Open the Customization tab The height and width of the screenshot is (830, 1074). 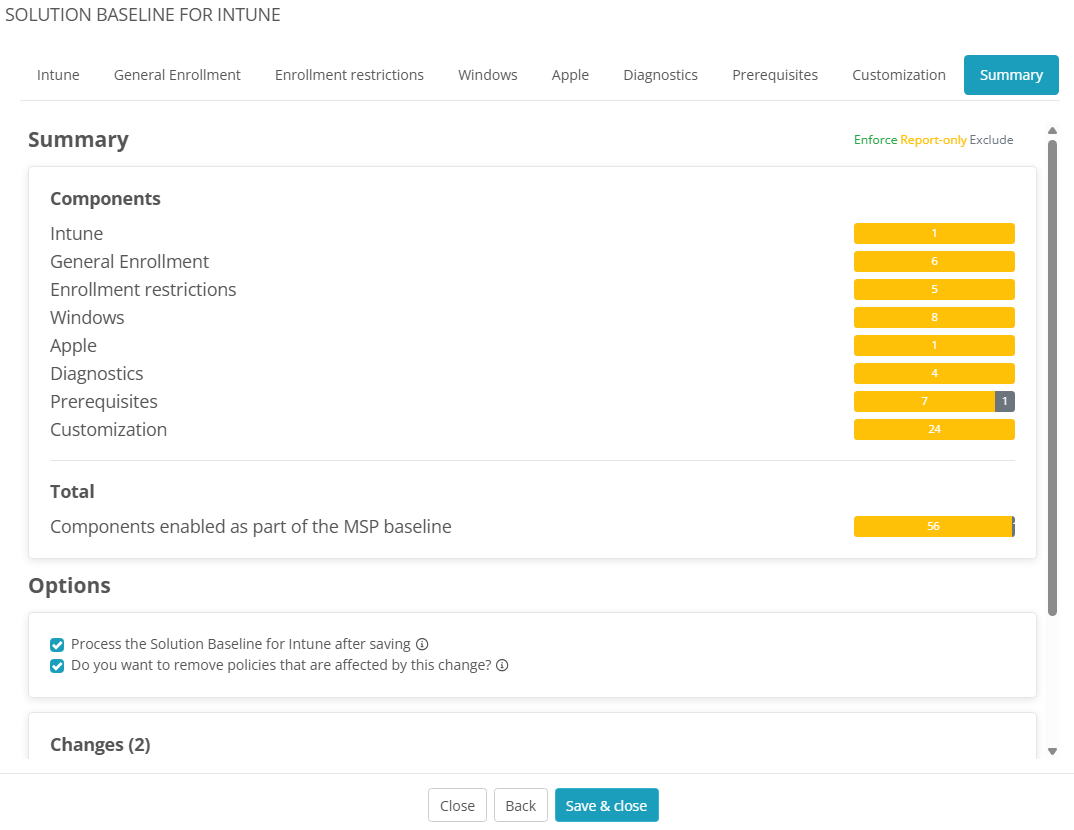pyautogui.click(x=899, y=75)
